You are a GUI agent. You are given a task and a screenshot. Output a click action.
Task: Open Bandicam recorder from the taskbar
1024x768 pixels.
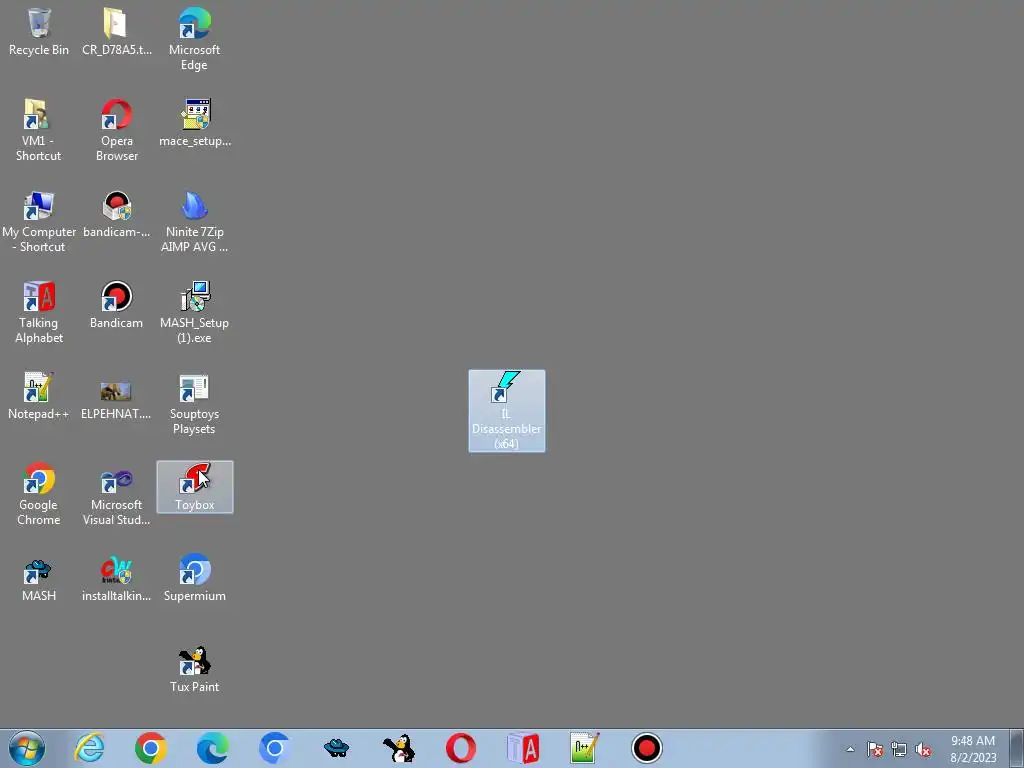[x=647, y=748]
